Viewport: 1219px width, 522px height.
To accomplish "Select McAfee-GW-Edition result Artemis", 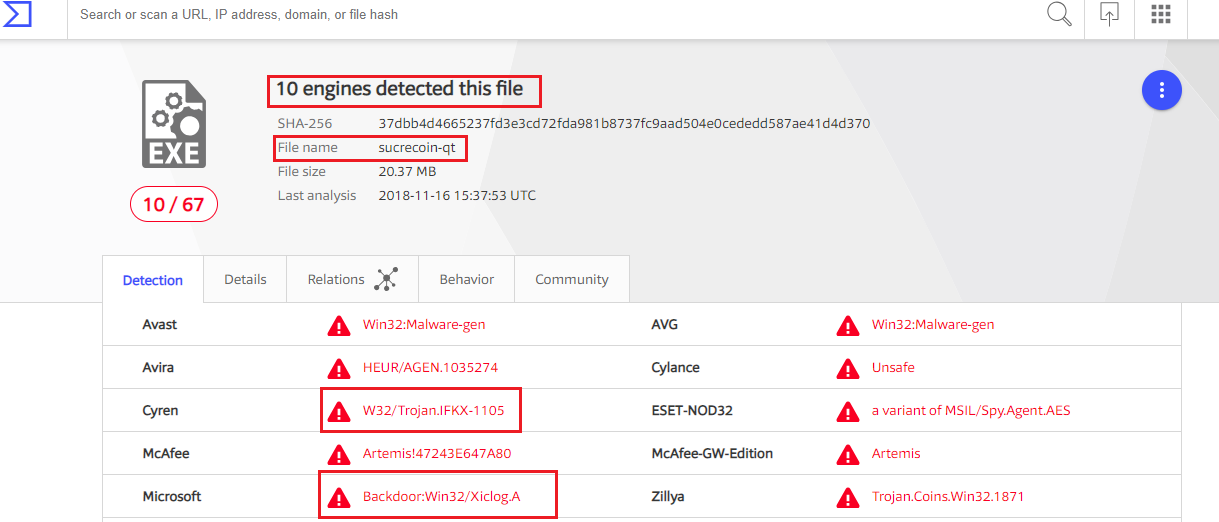I will 896,454.
